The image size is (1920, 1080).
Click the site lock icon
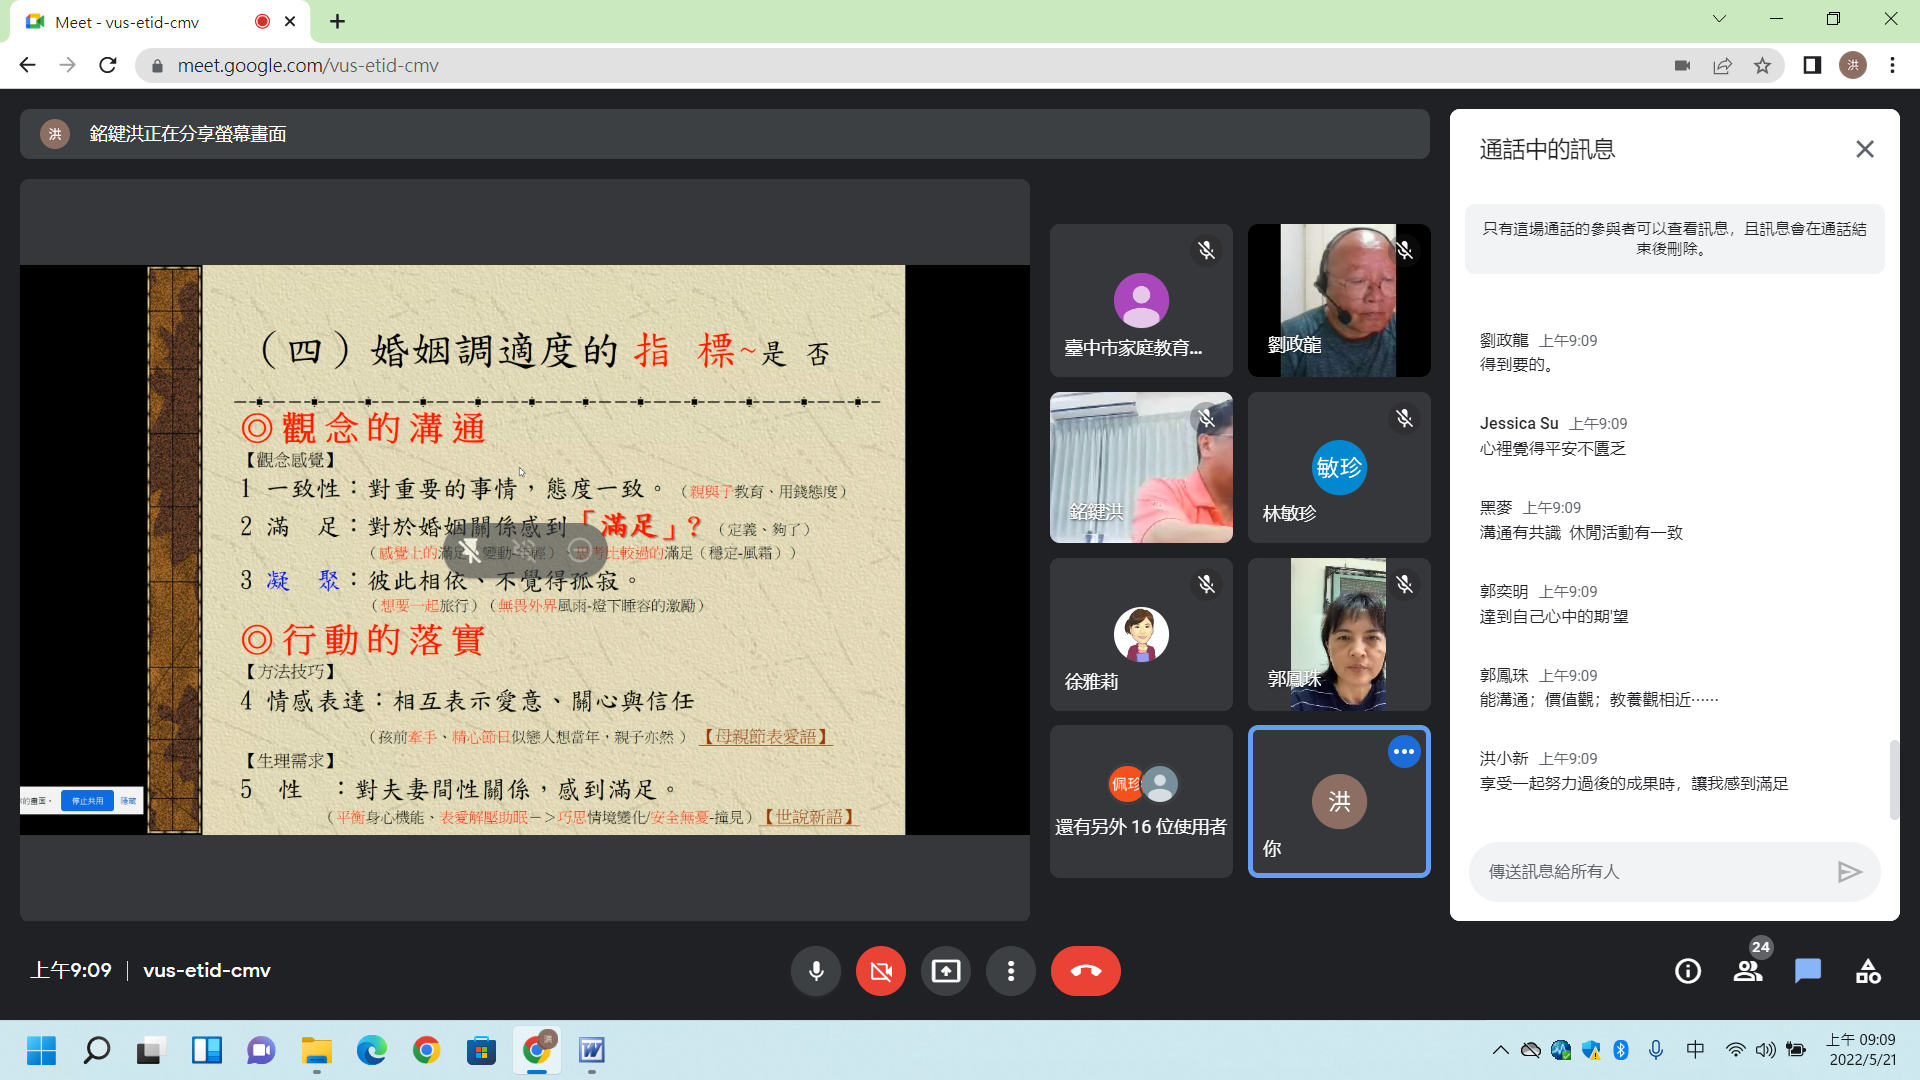[x=156, y=66]
